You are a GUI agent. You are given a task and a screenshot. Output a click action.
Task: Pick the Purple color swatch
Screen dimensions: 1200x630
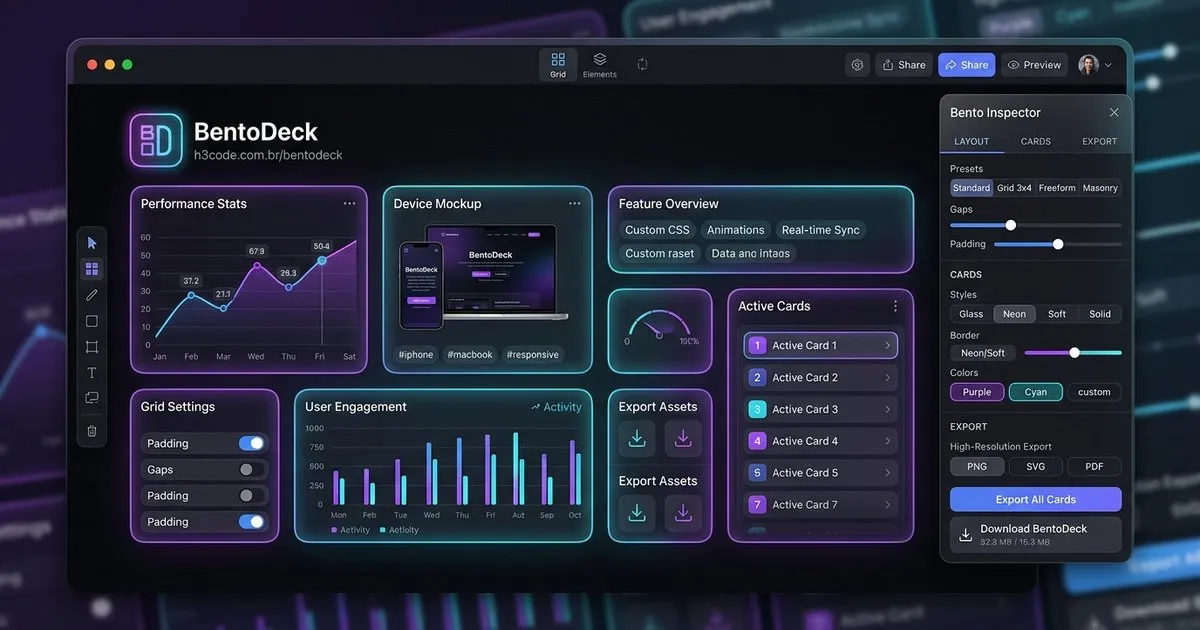(977, 392)
